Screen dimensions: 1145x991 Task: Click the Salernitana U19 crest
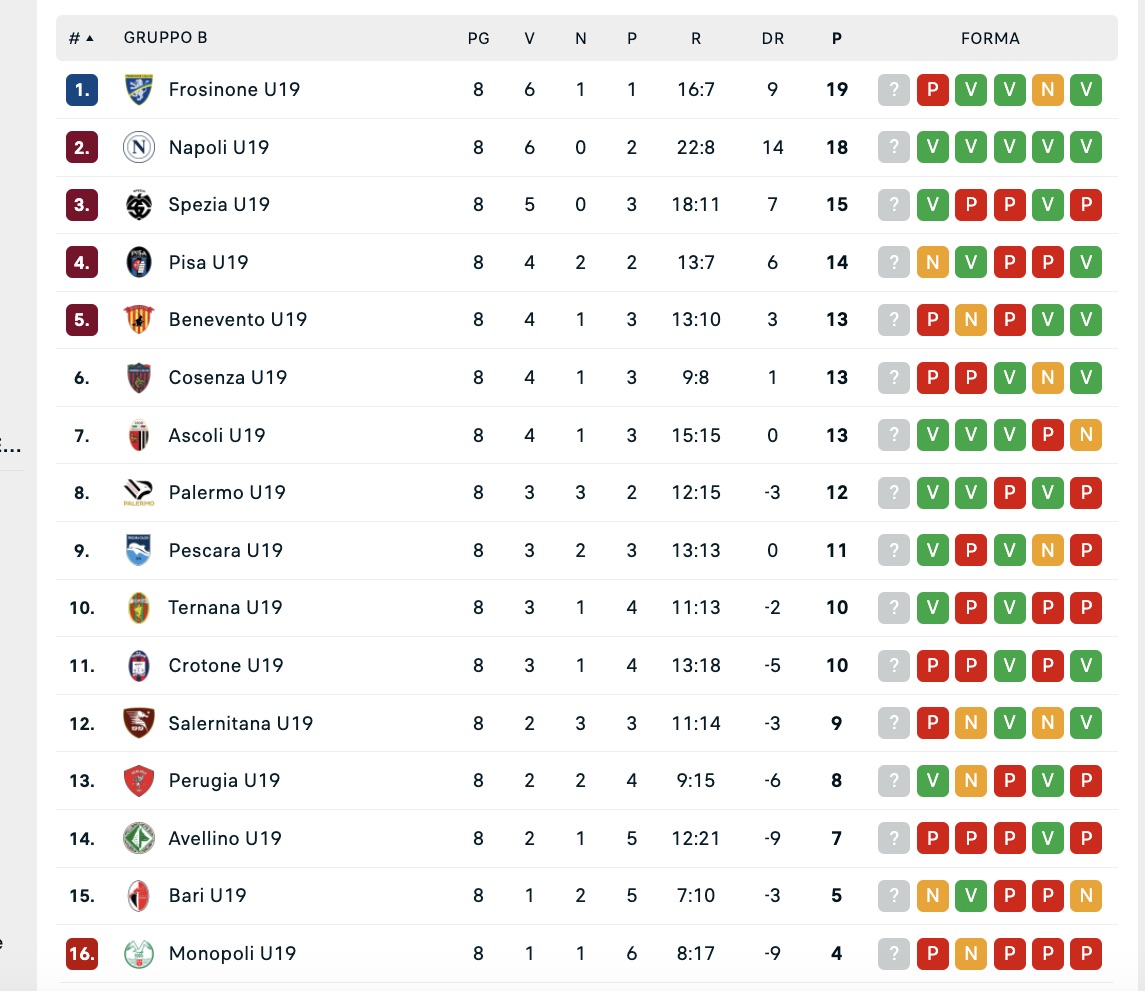[x=139, y=723]
